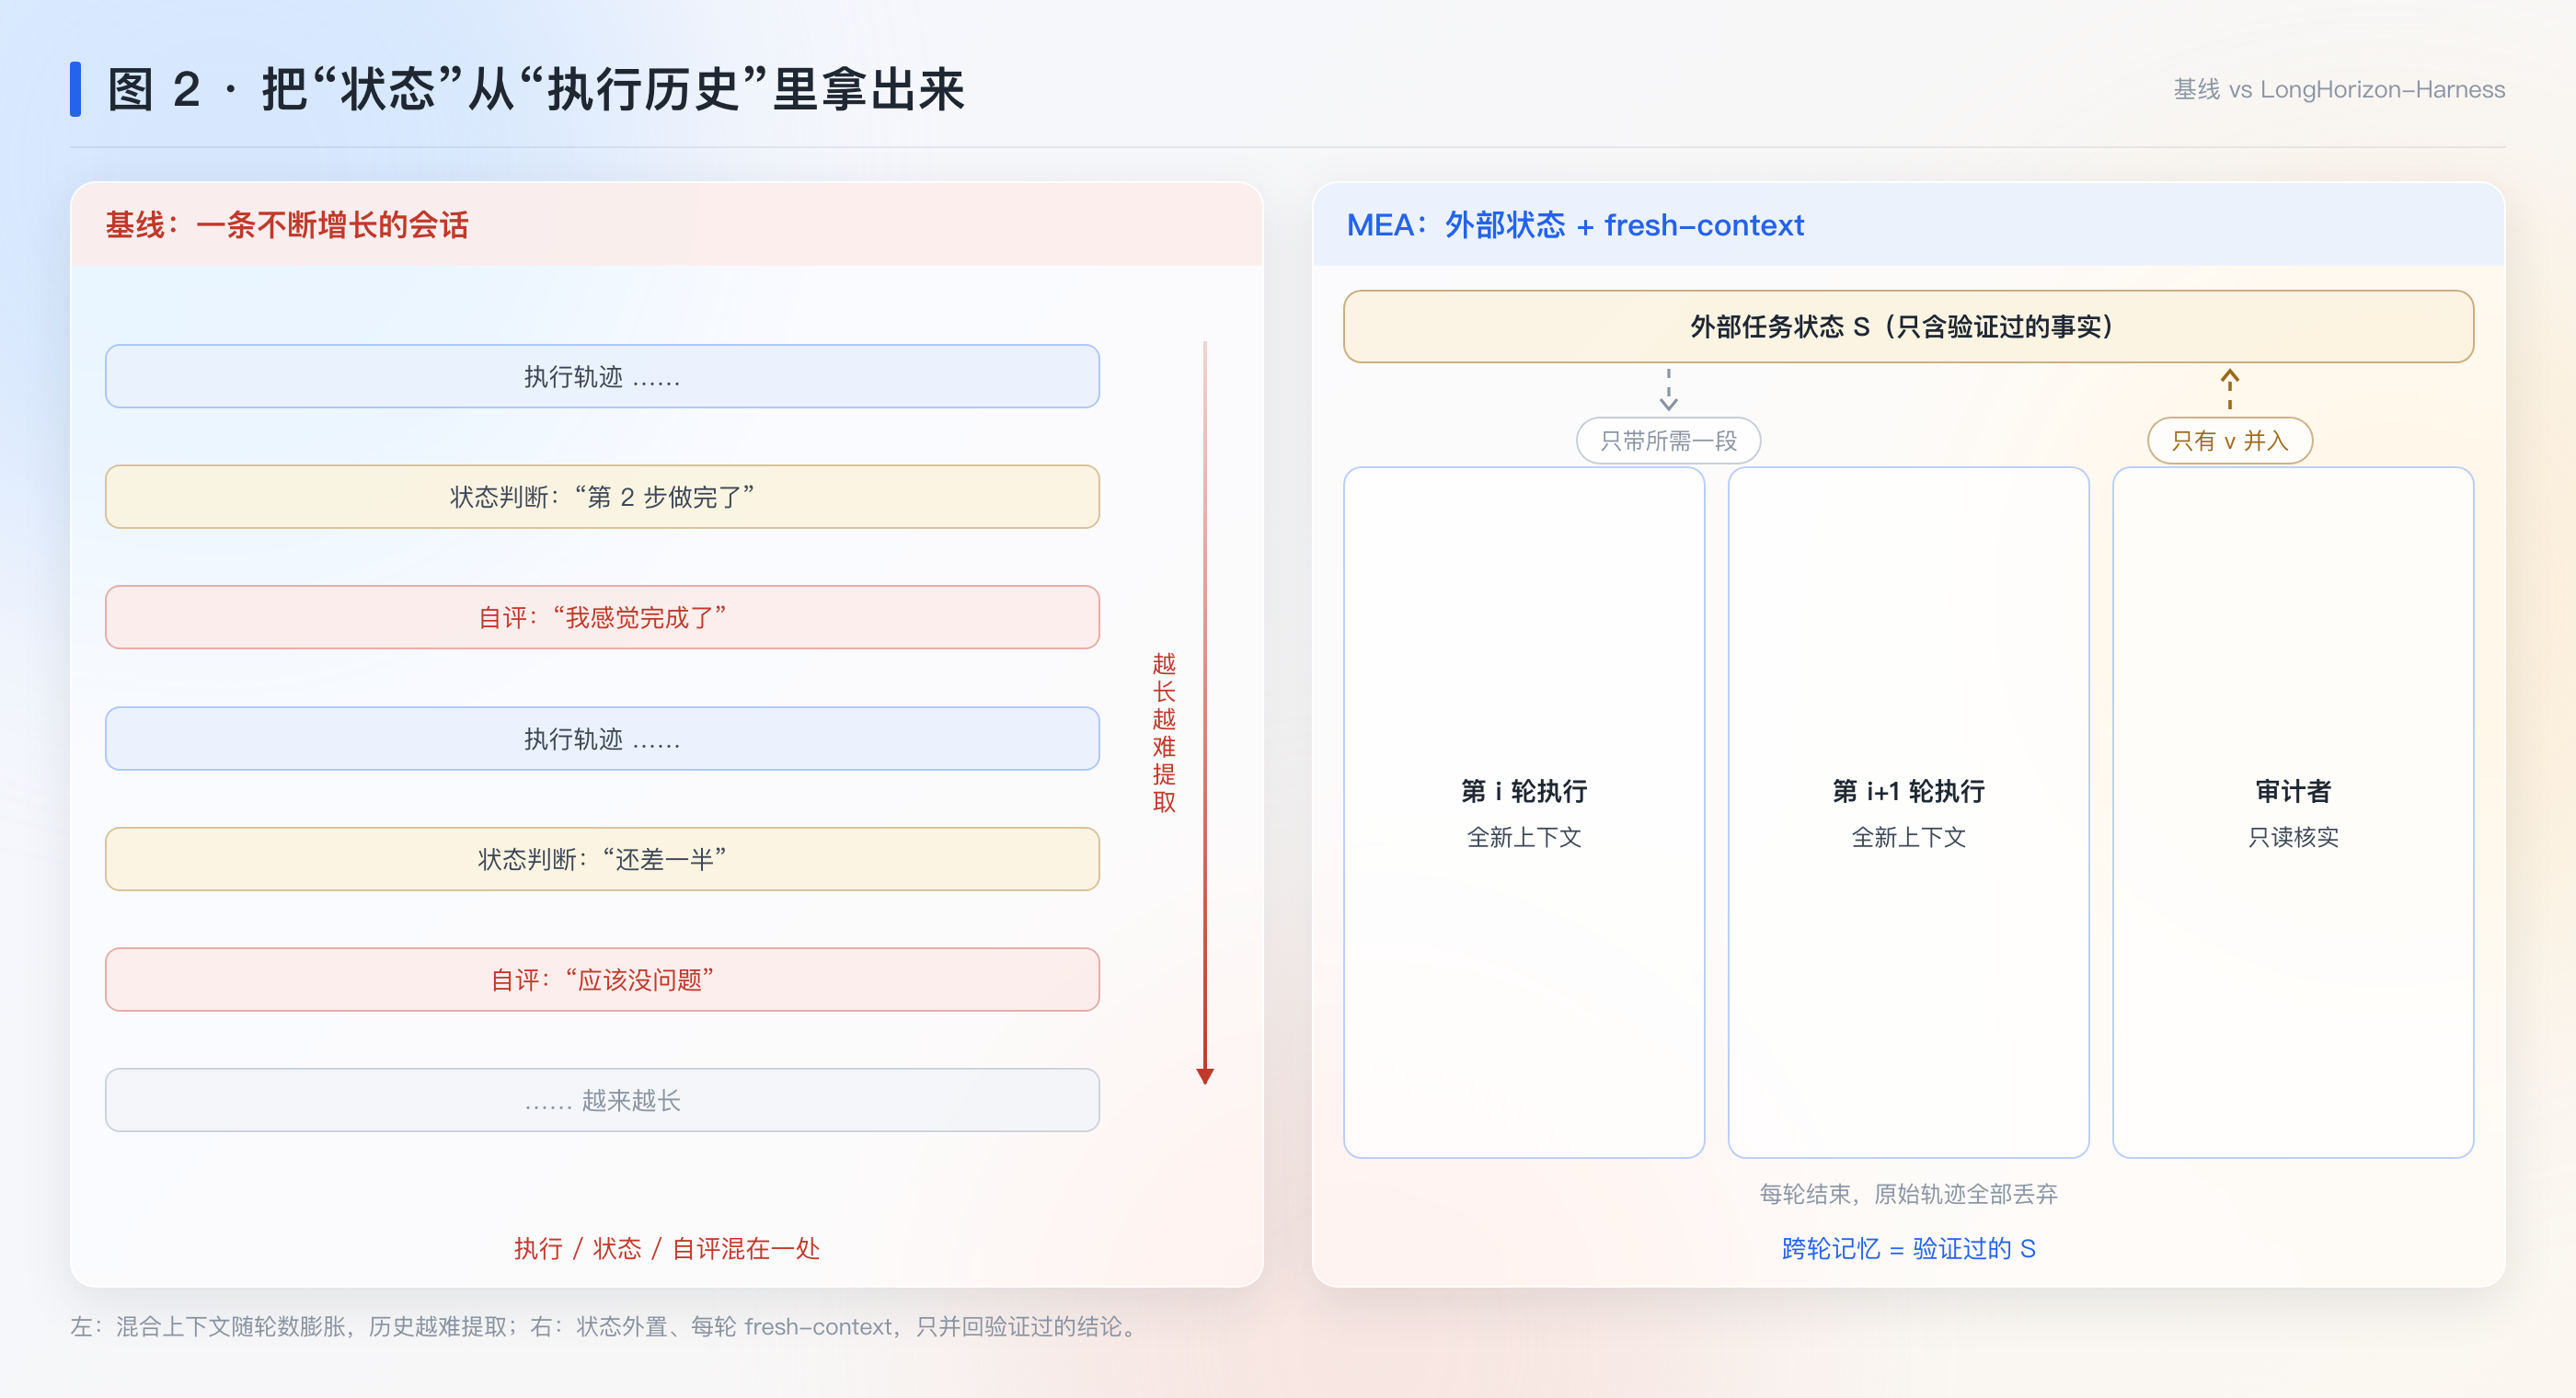Click the '每轮结束，原始轨迹全部丢弃' note

point(1908,1193)
